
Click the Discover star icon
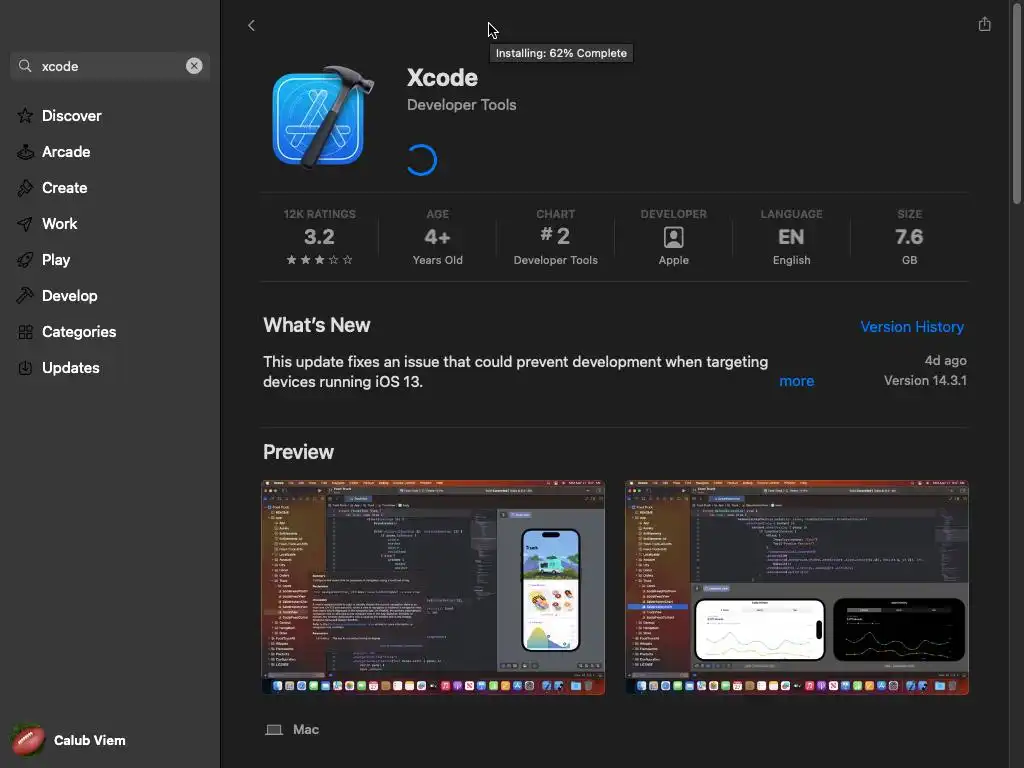coord(25,116)
